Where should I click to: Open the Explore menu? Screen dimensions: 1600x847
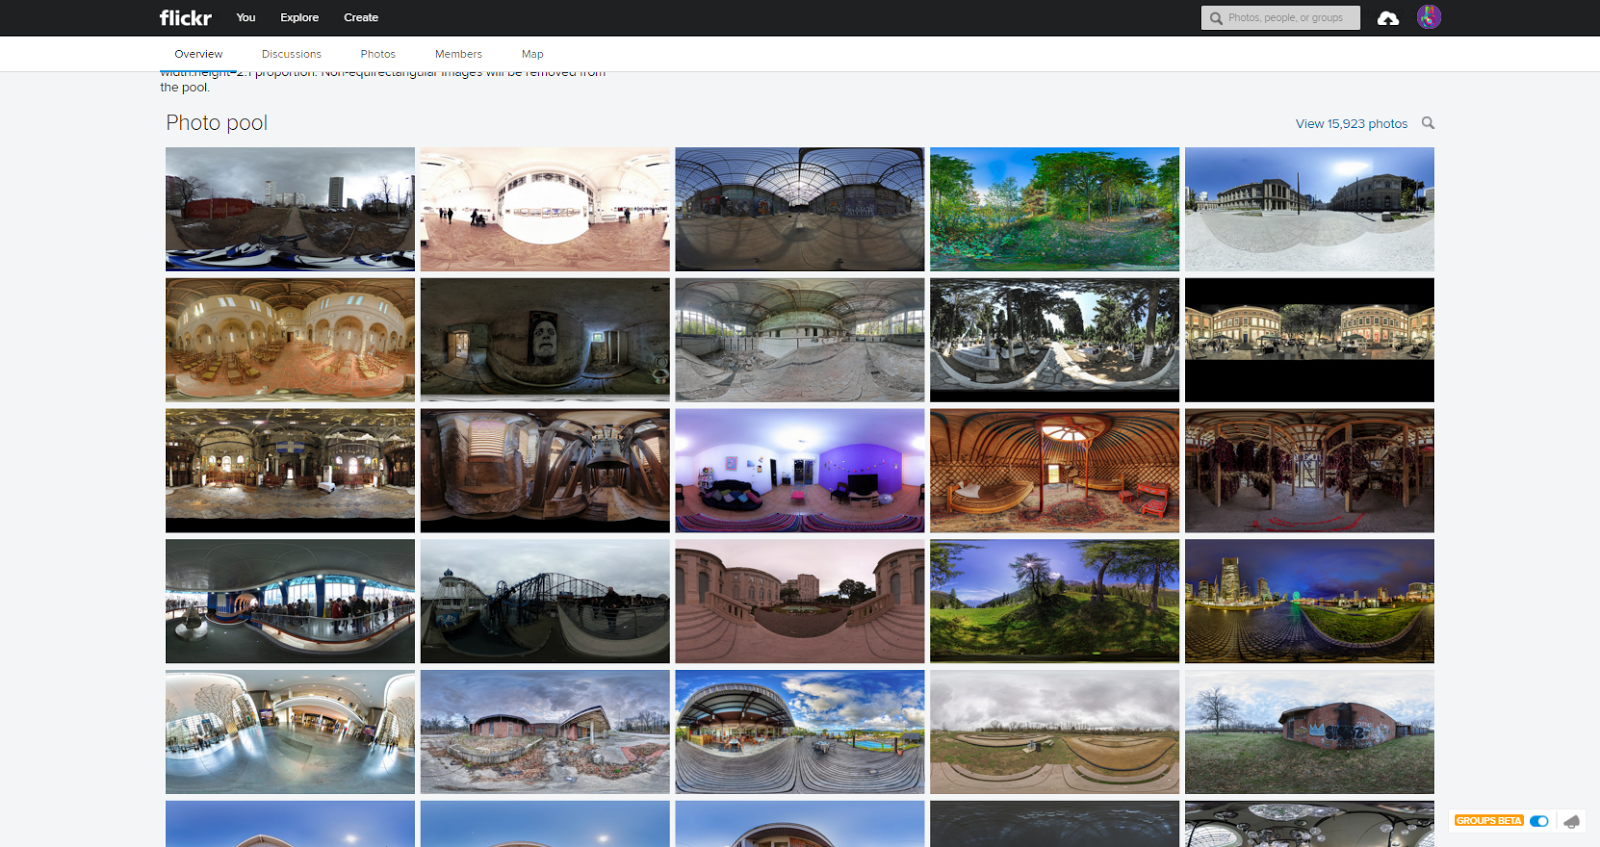(x=299, y=18)
